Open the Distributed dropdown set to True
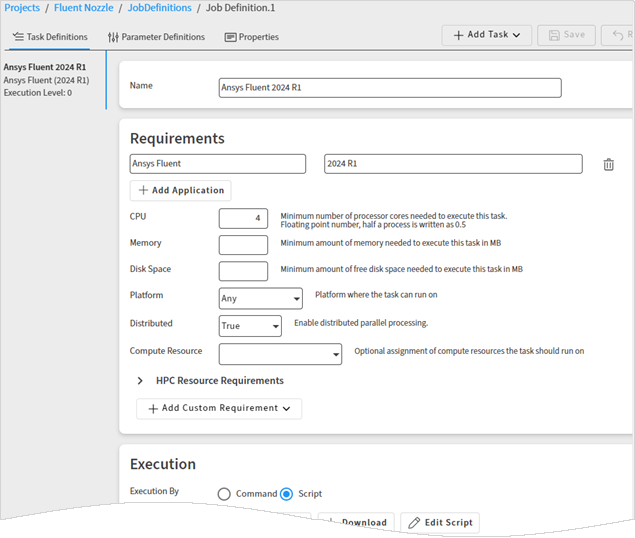 [250, 326]
